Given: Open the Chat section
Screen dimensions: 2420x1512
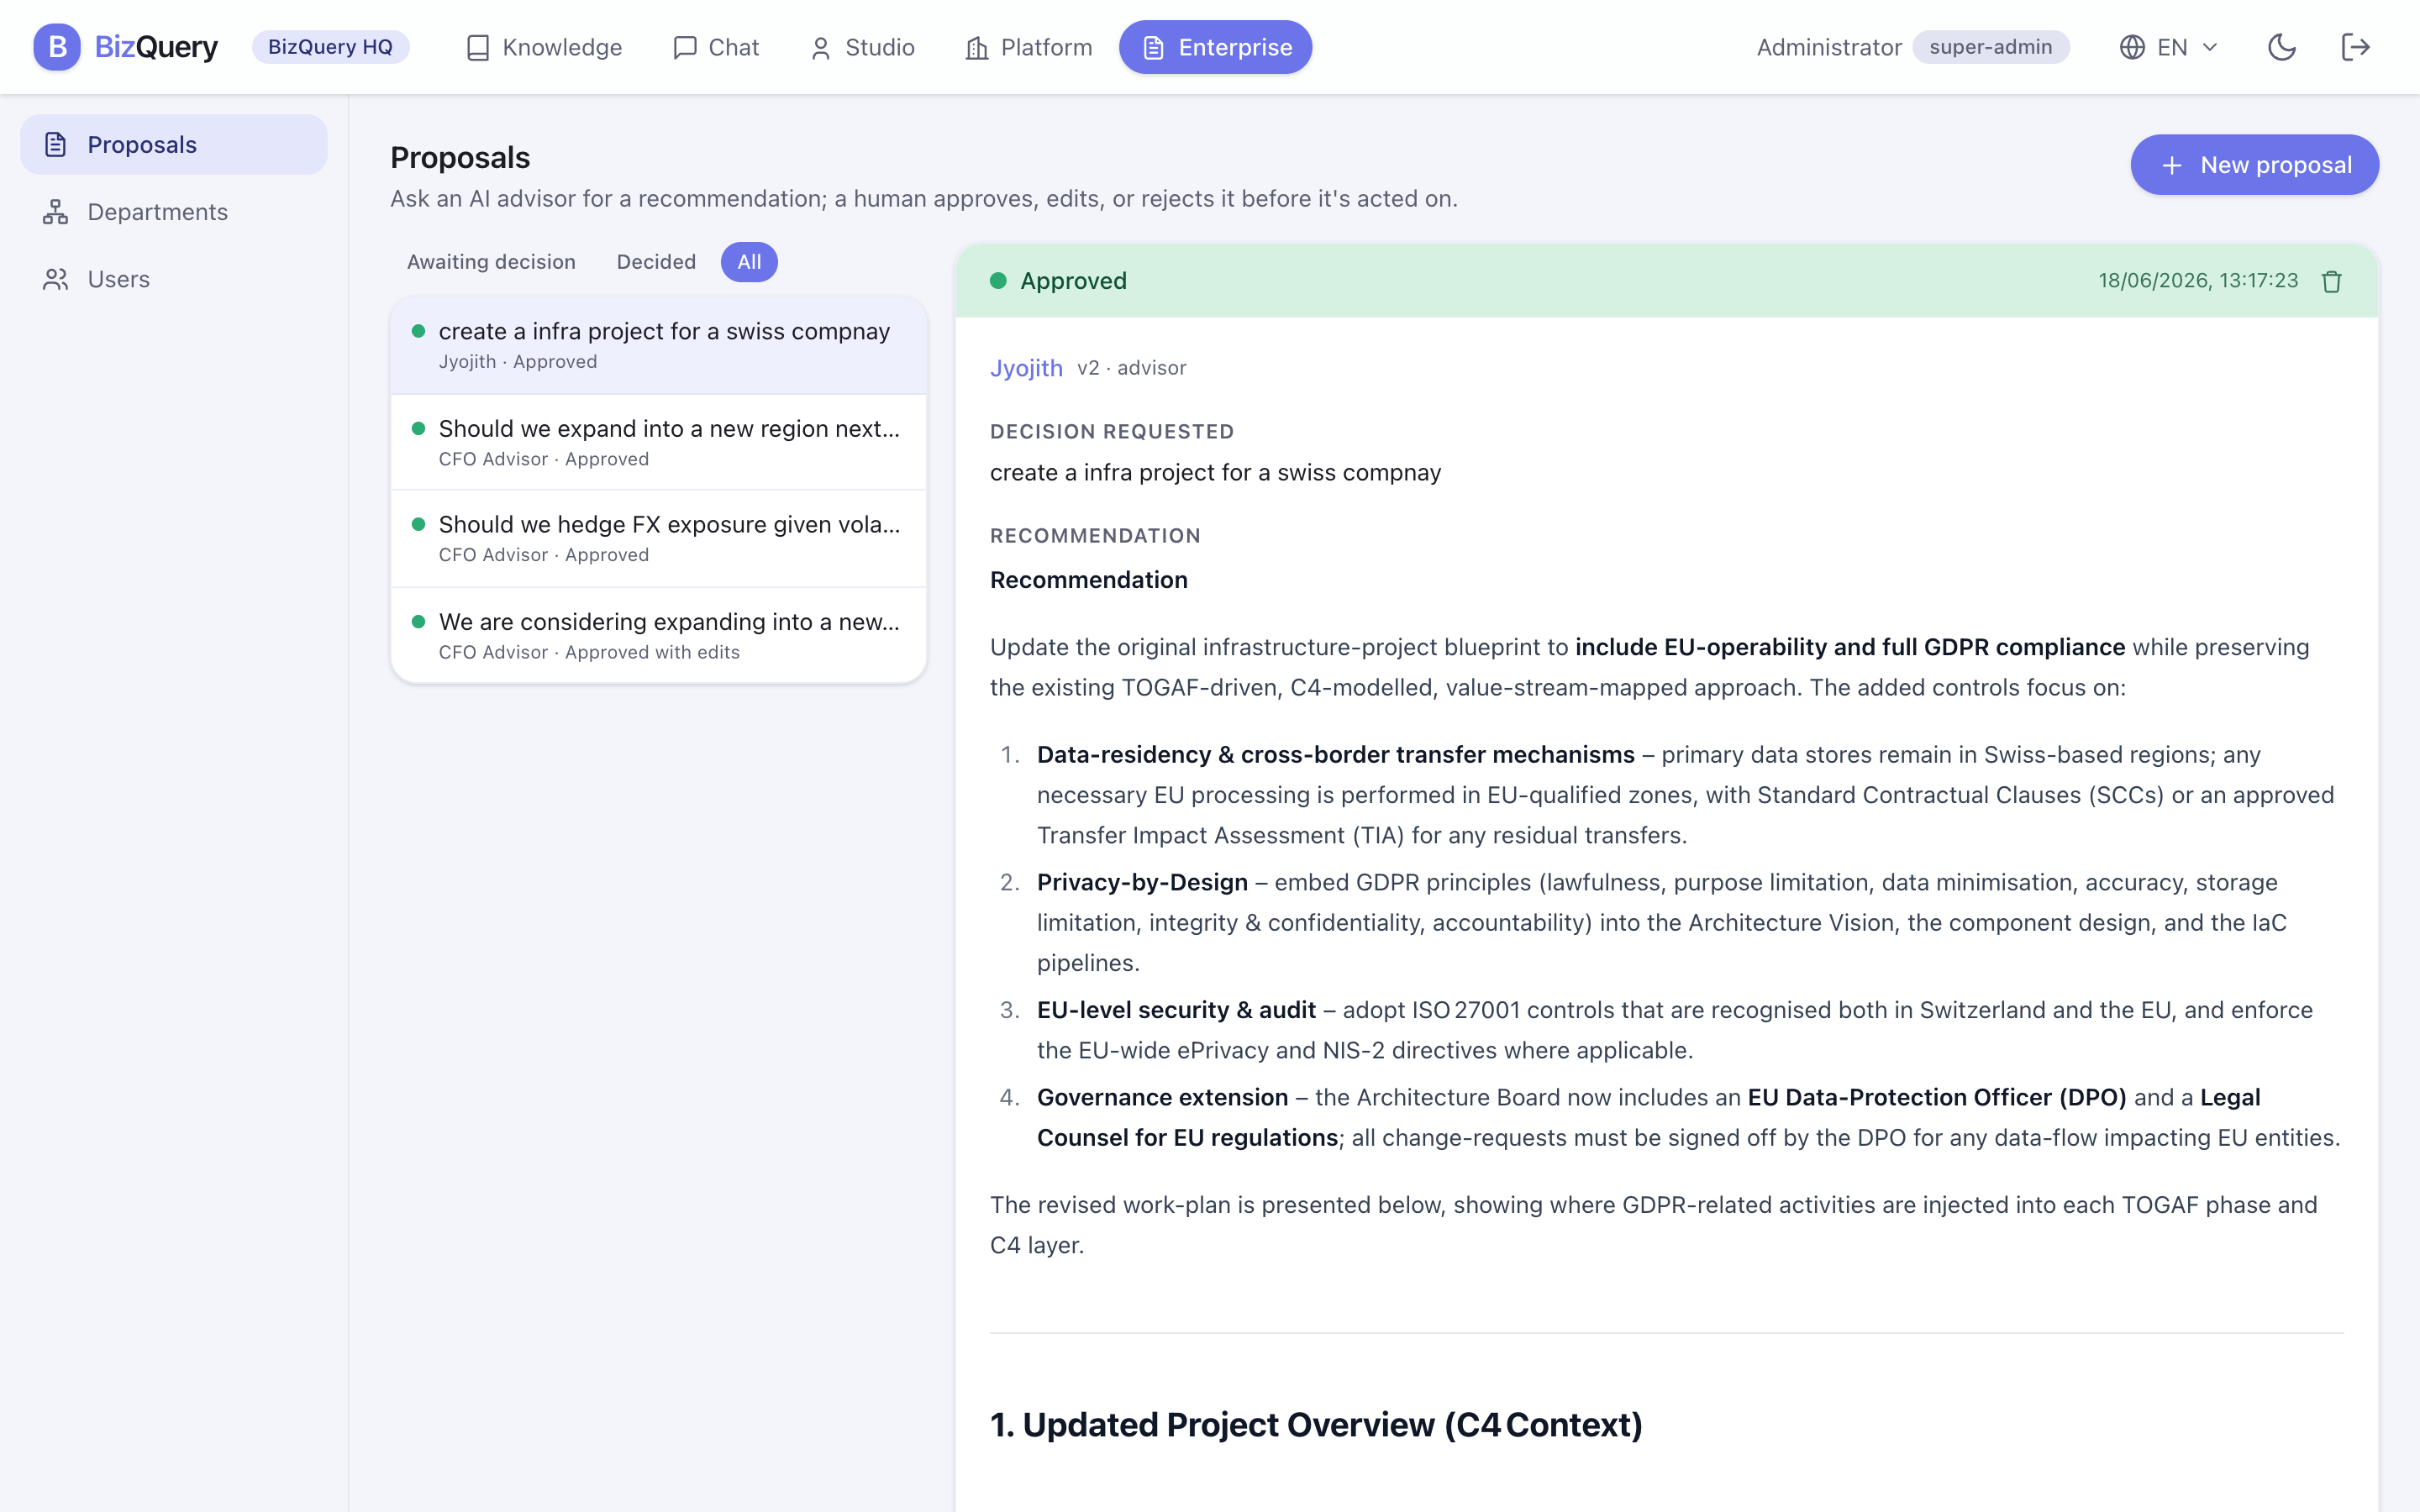Looking at the screenshot, I should tap(716, 47).
